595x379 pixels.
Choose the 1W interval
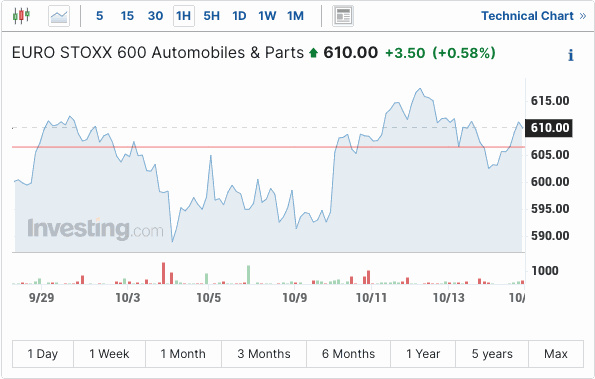pos(267,16)
